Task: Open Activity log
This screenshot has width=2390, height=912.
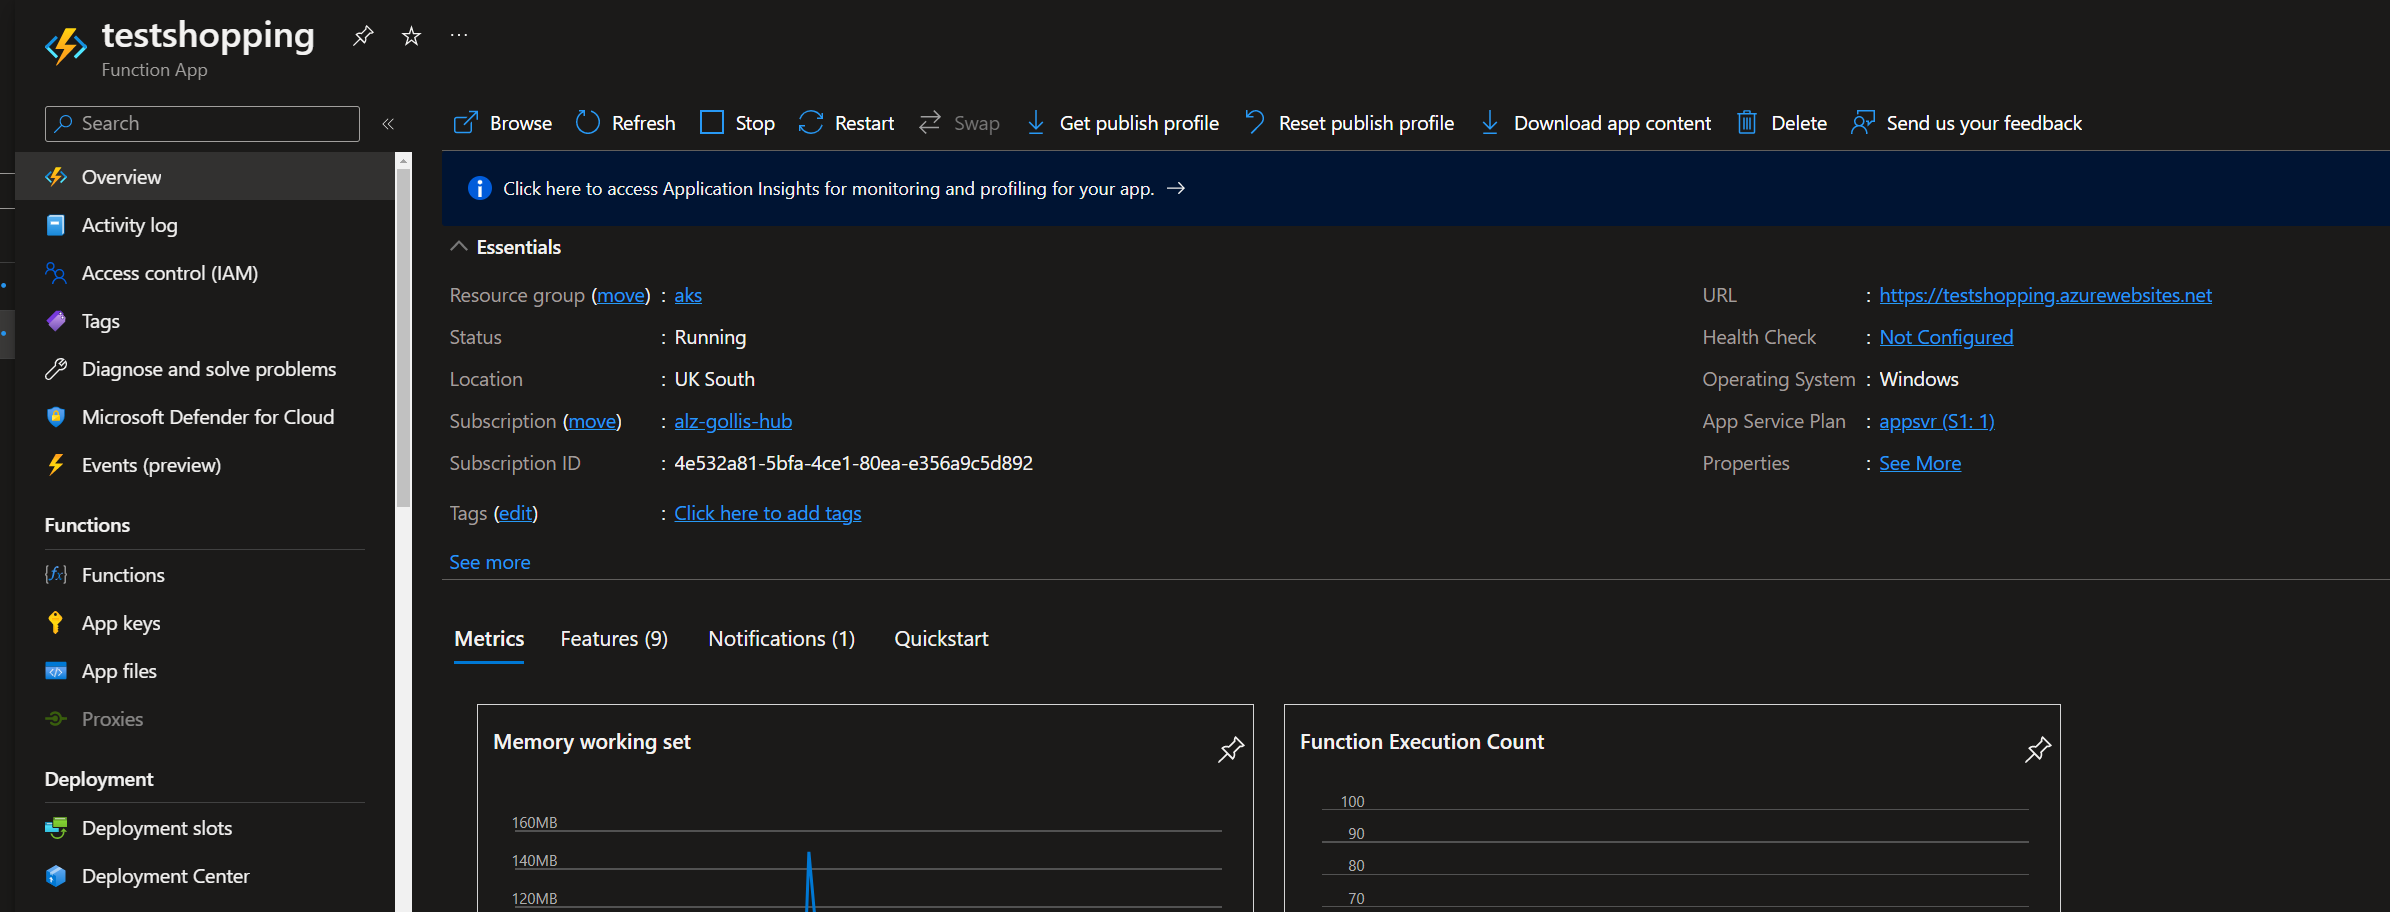Action: click(206, 225)
